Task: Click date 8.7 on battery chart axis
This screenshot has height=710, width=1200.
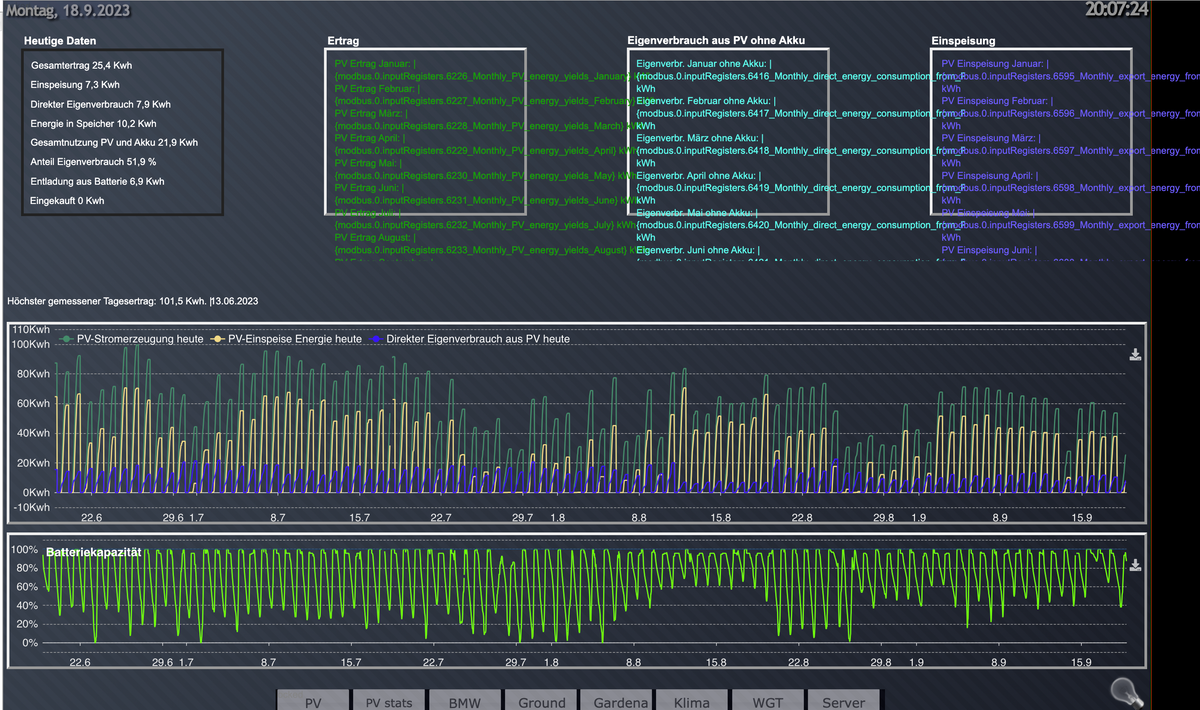Action: tap(268, 662)
